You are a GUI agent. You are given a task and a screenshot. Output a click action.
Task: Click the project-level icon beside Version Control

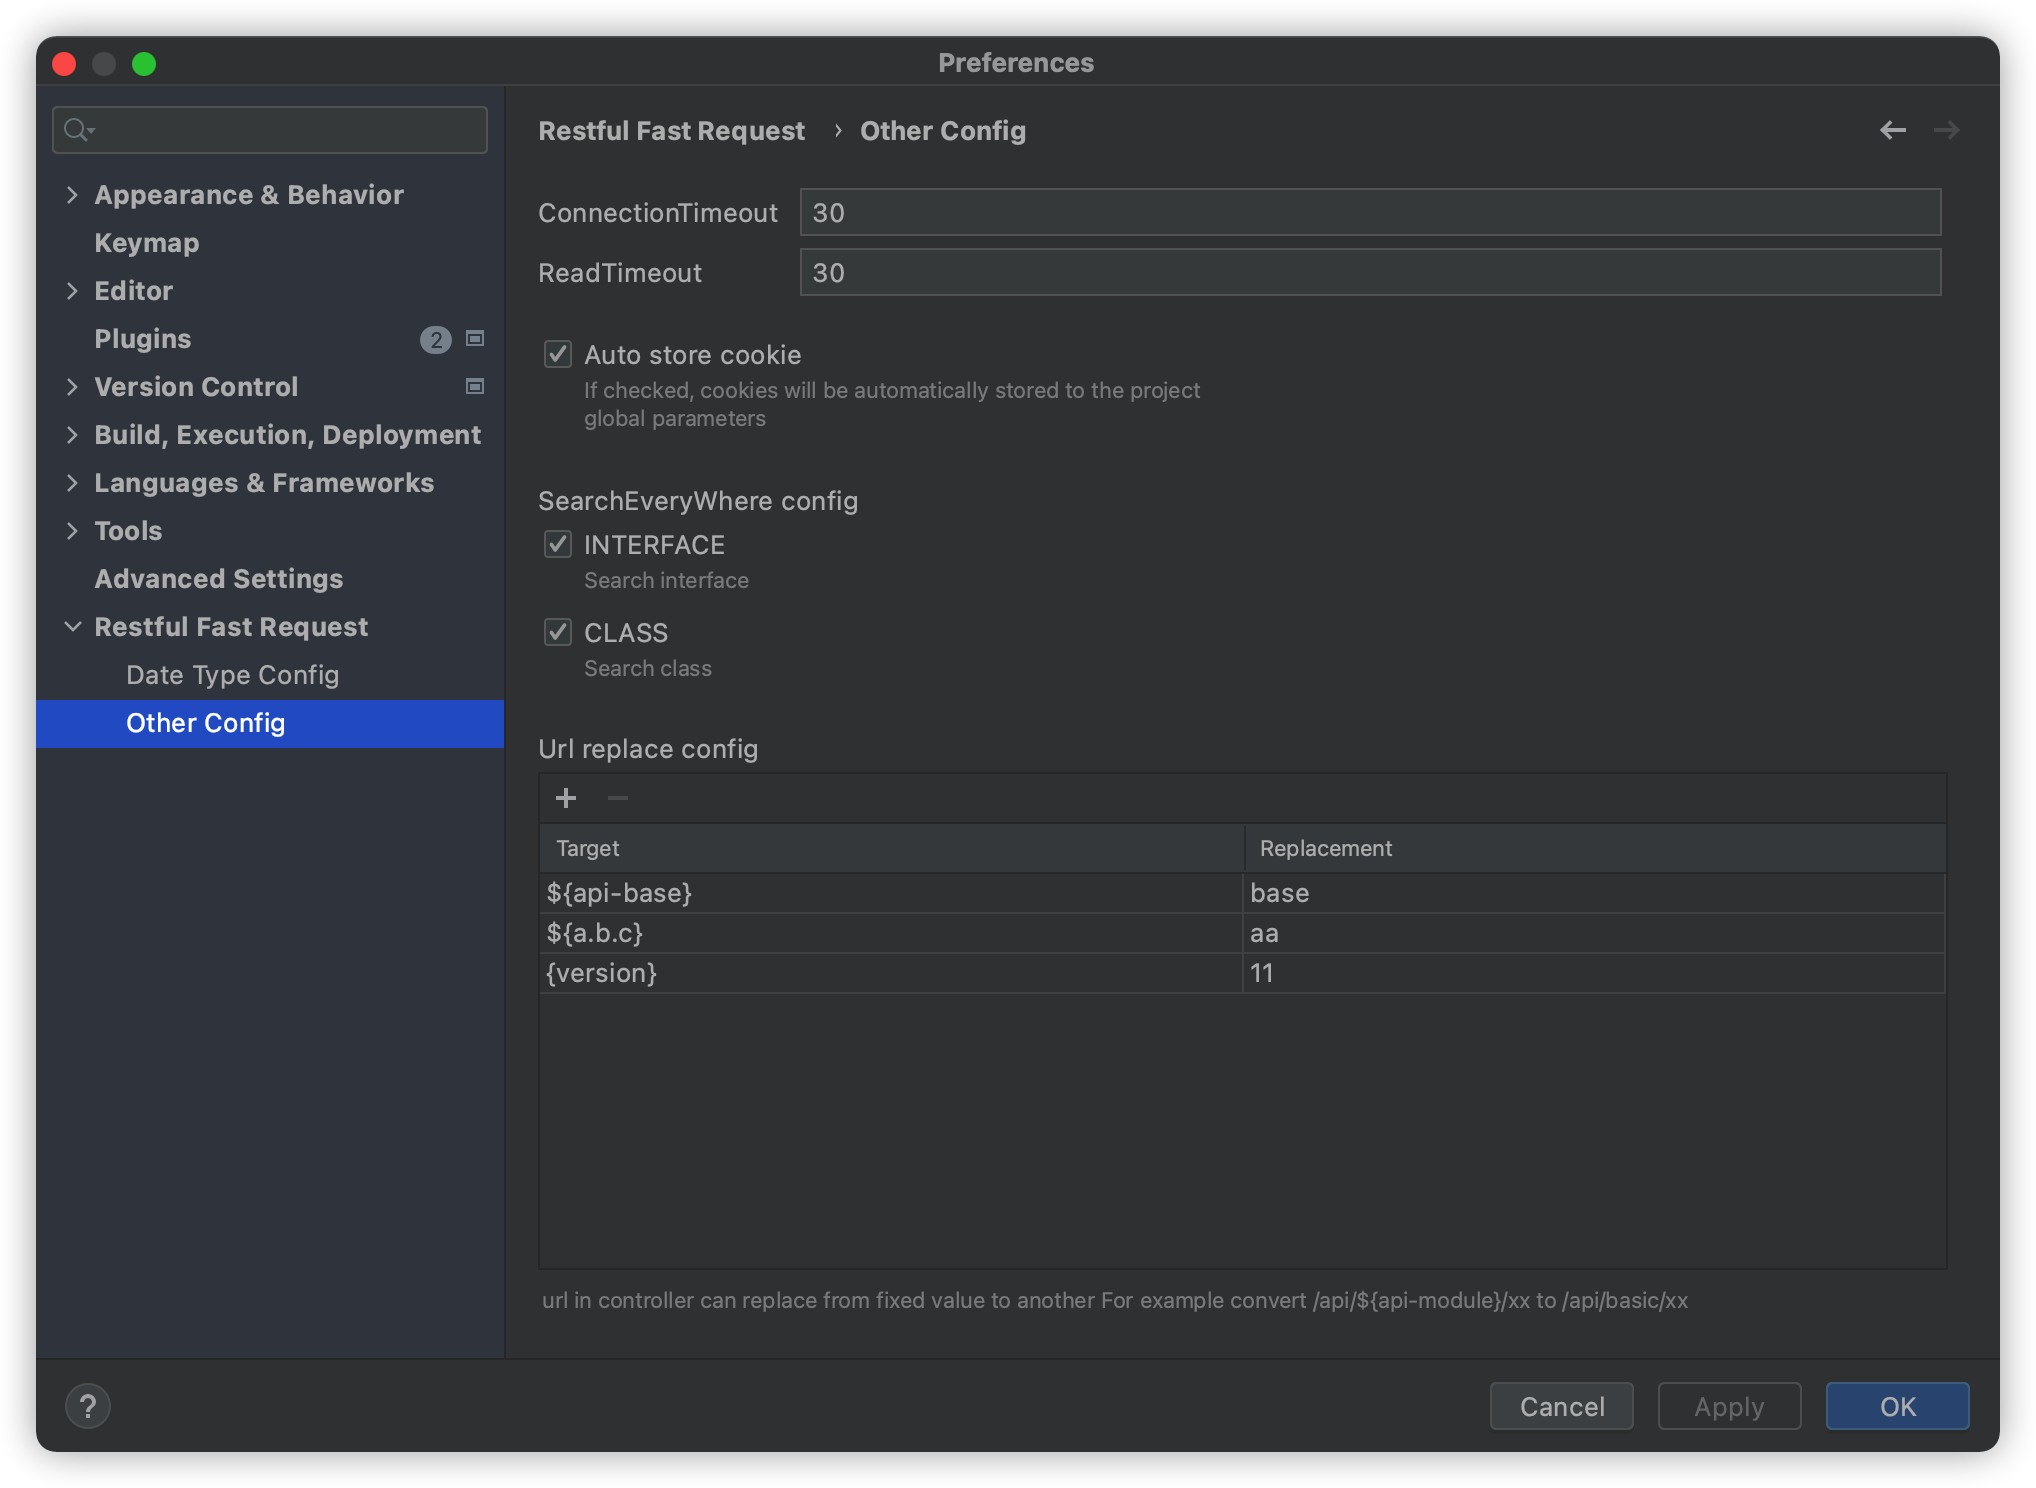pos(475,387)
